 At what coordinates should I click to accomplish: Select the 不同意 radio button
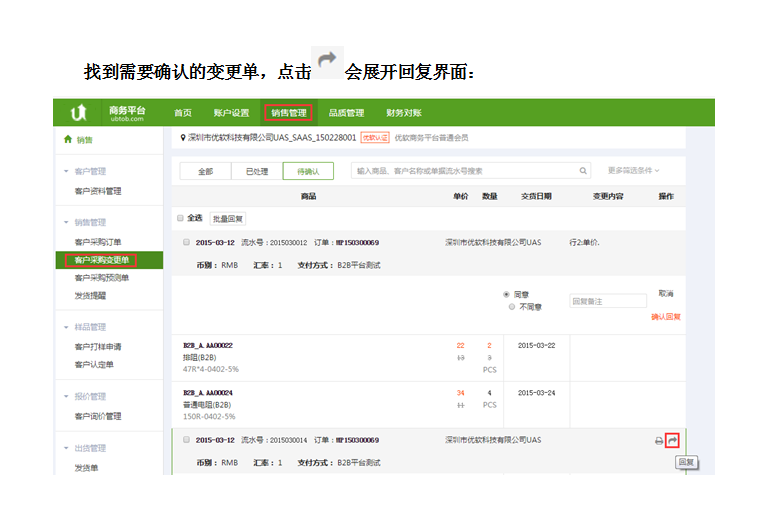[506, 307]
